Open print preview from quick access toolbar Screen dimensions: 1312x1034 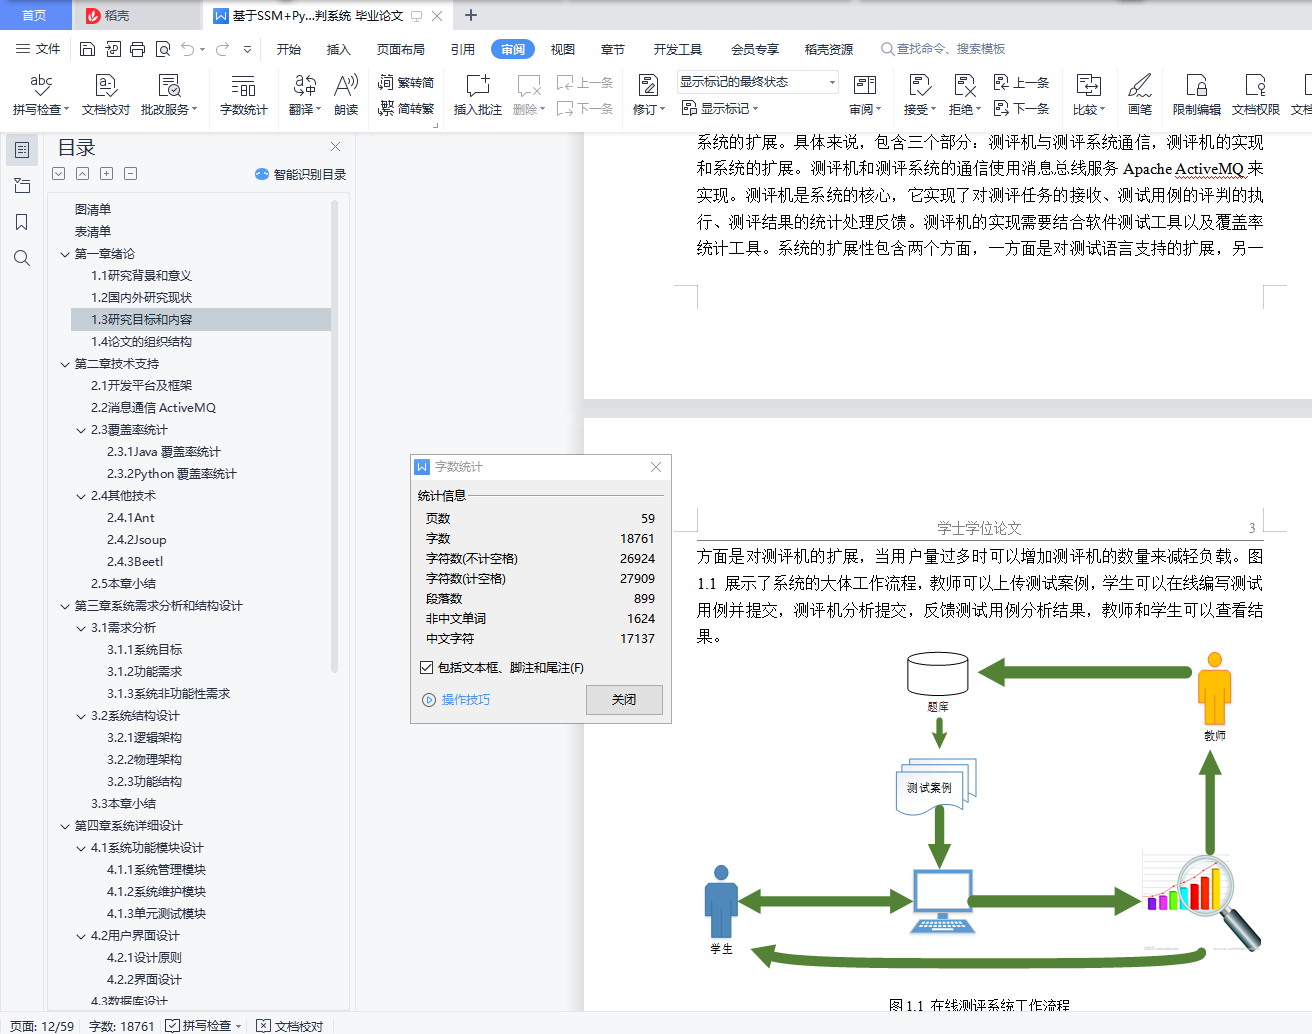(163, 49)
